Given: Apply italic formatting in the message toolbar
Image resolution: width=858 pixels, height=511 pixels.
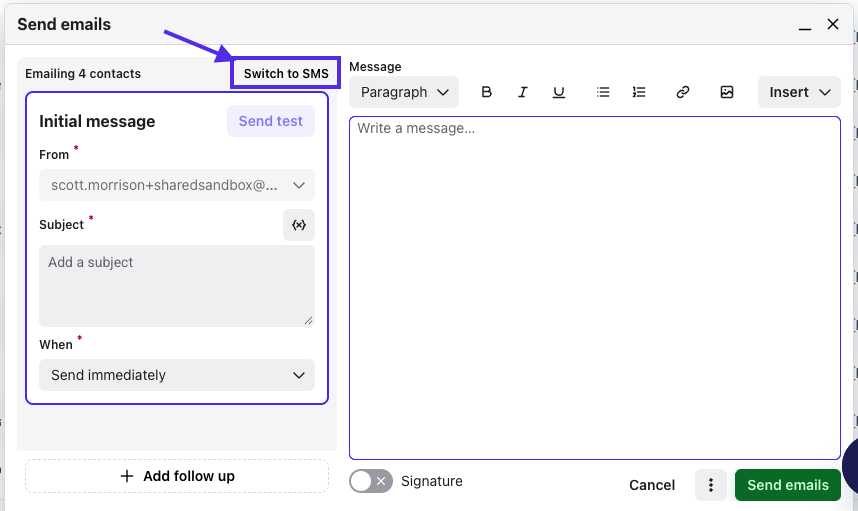Looking at the screenshot, I should [x=523, y=92].
